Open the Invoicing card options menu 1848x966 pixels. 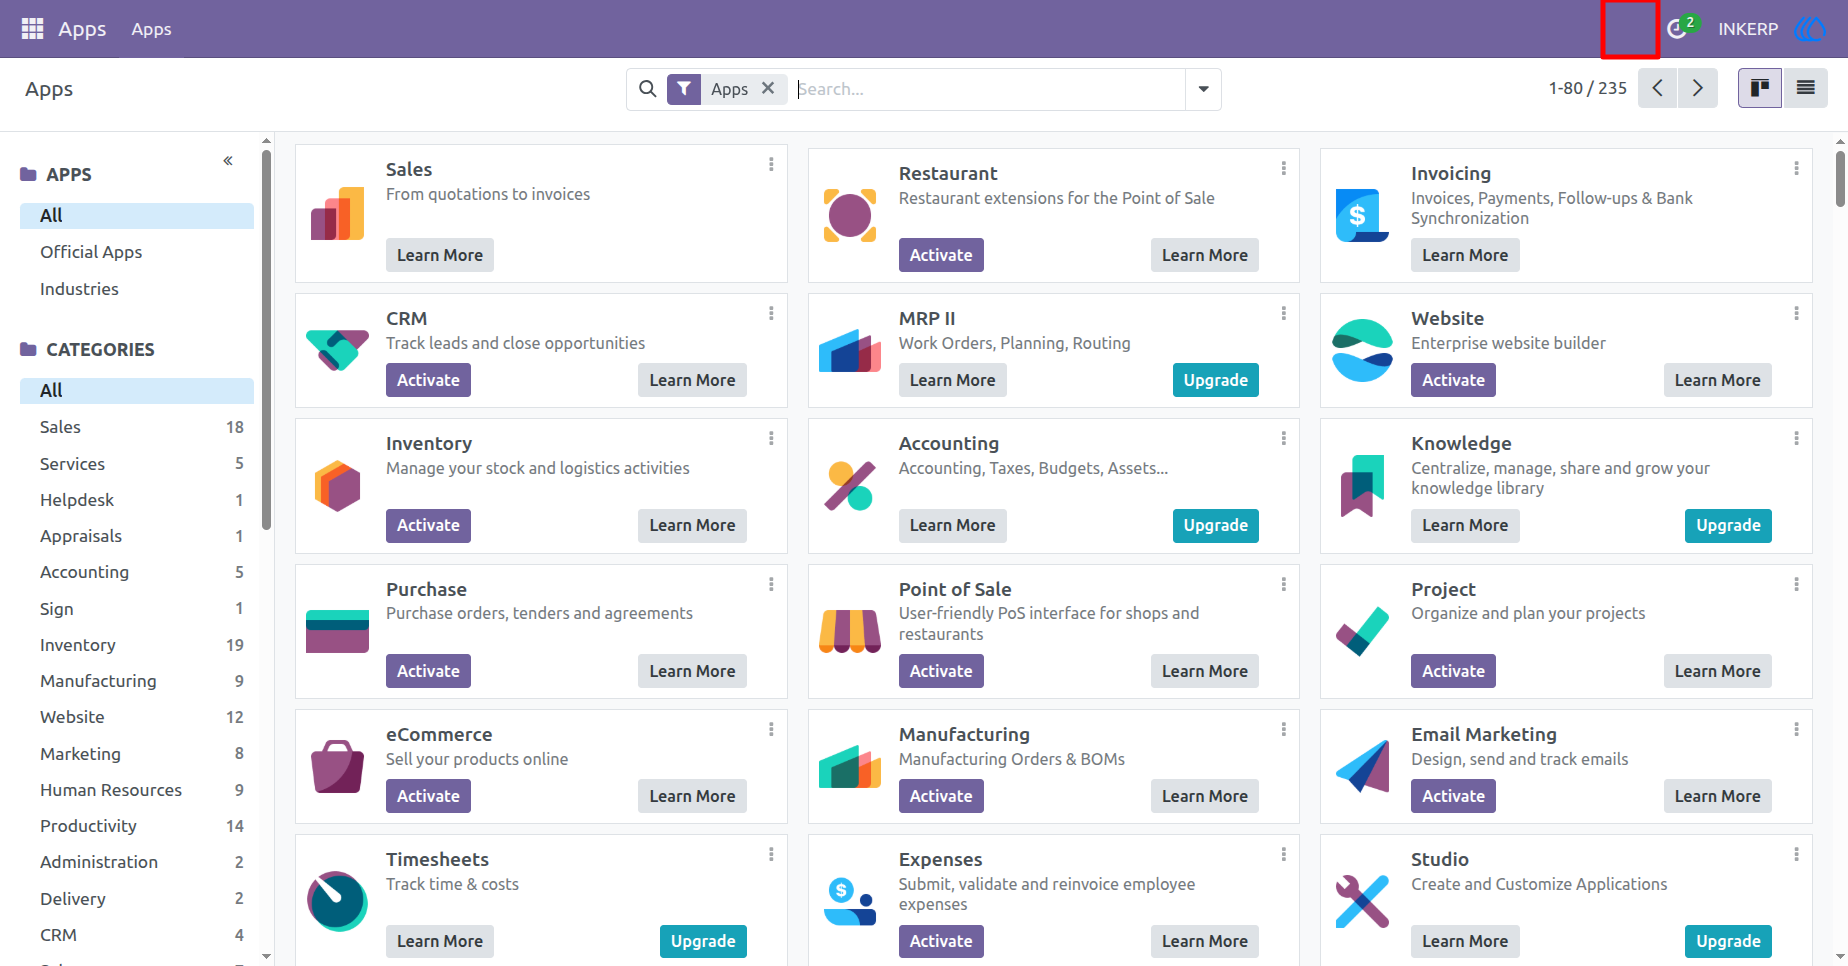point(1796,169)
